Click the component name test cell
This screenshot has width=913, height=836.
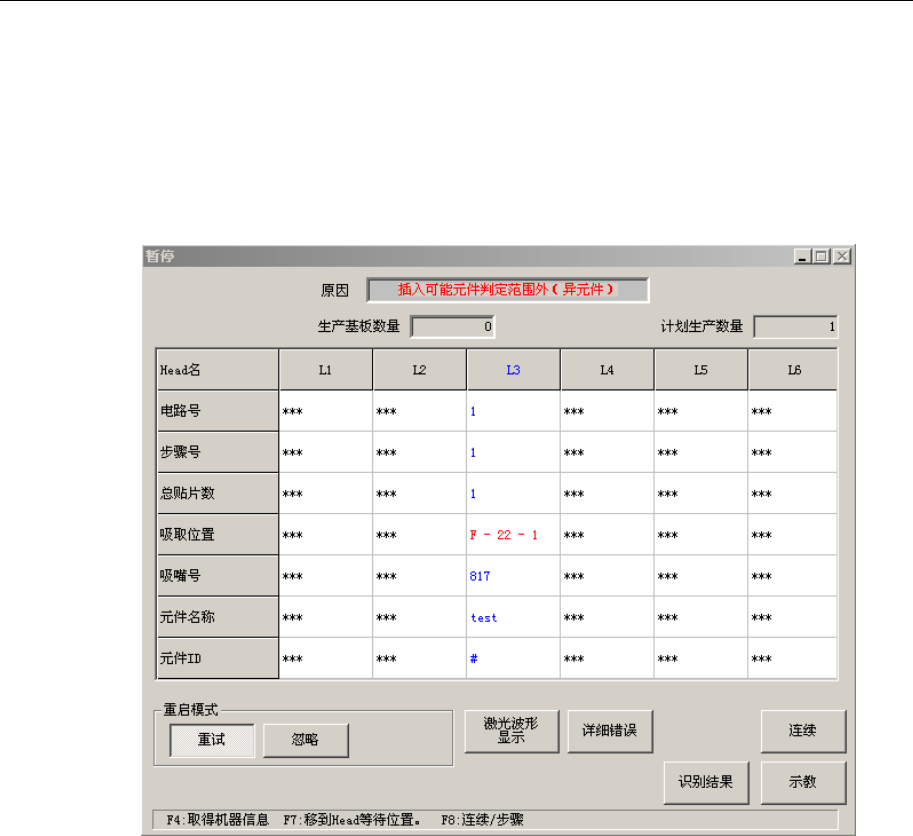[x=513, y=618]
